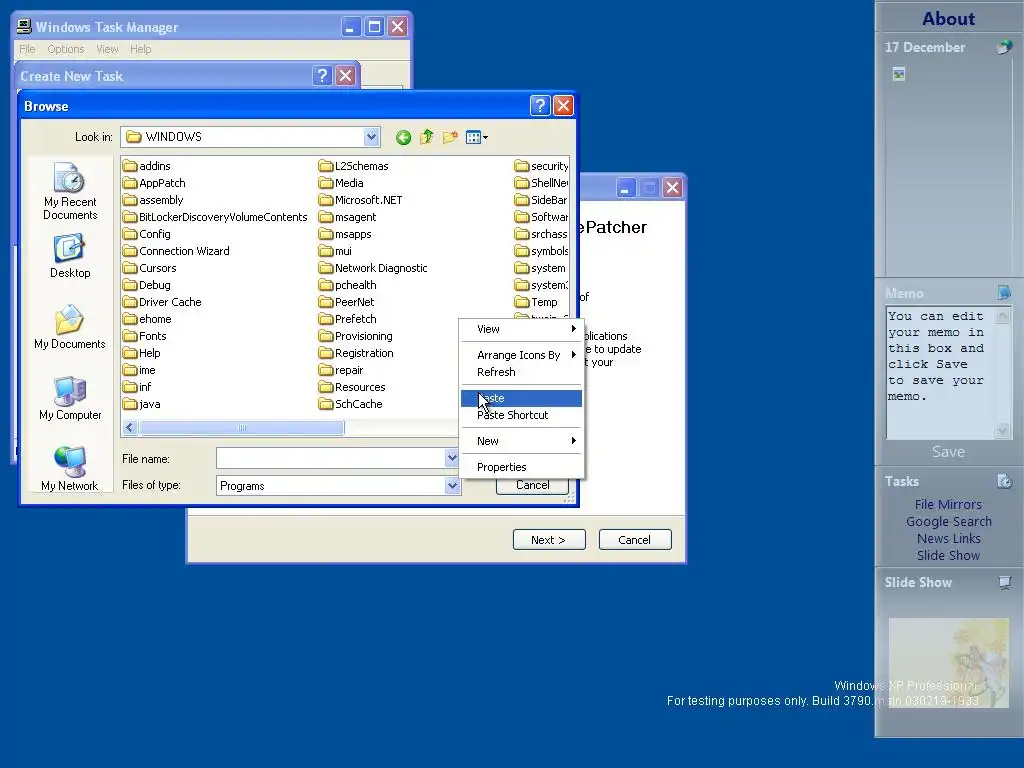
Task: Click the About header in sidebar
Action: click(x=948, y=18)
